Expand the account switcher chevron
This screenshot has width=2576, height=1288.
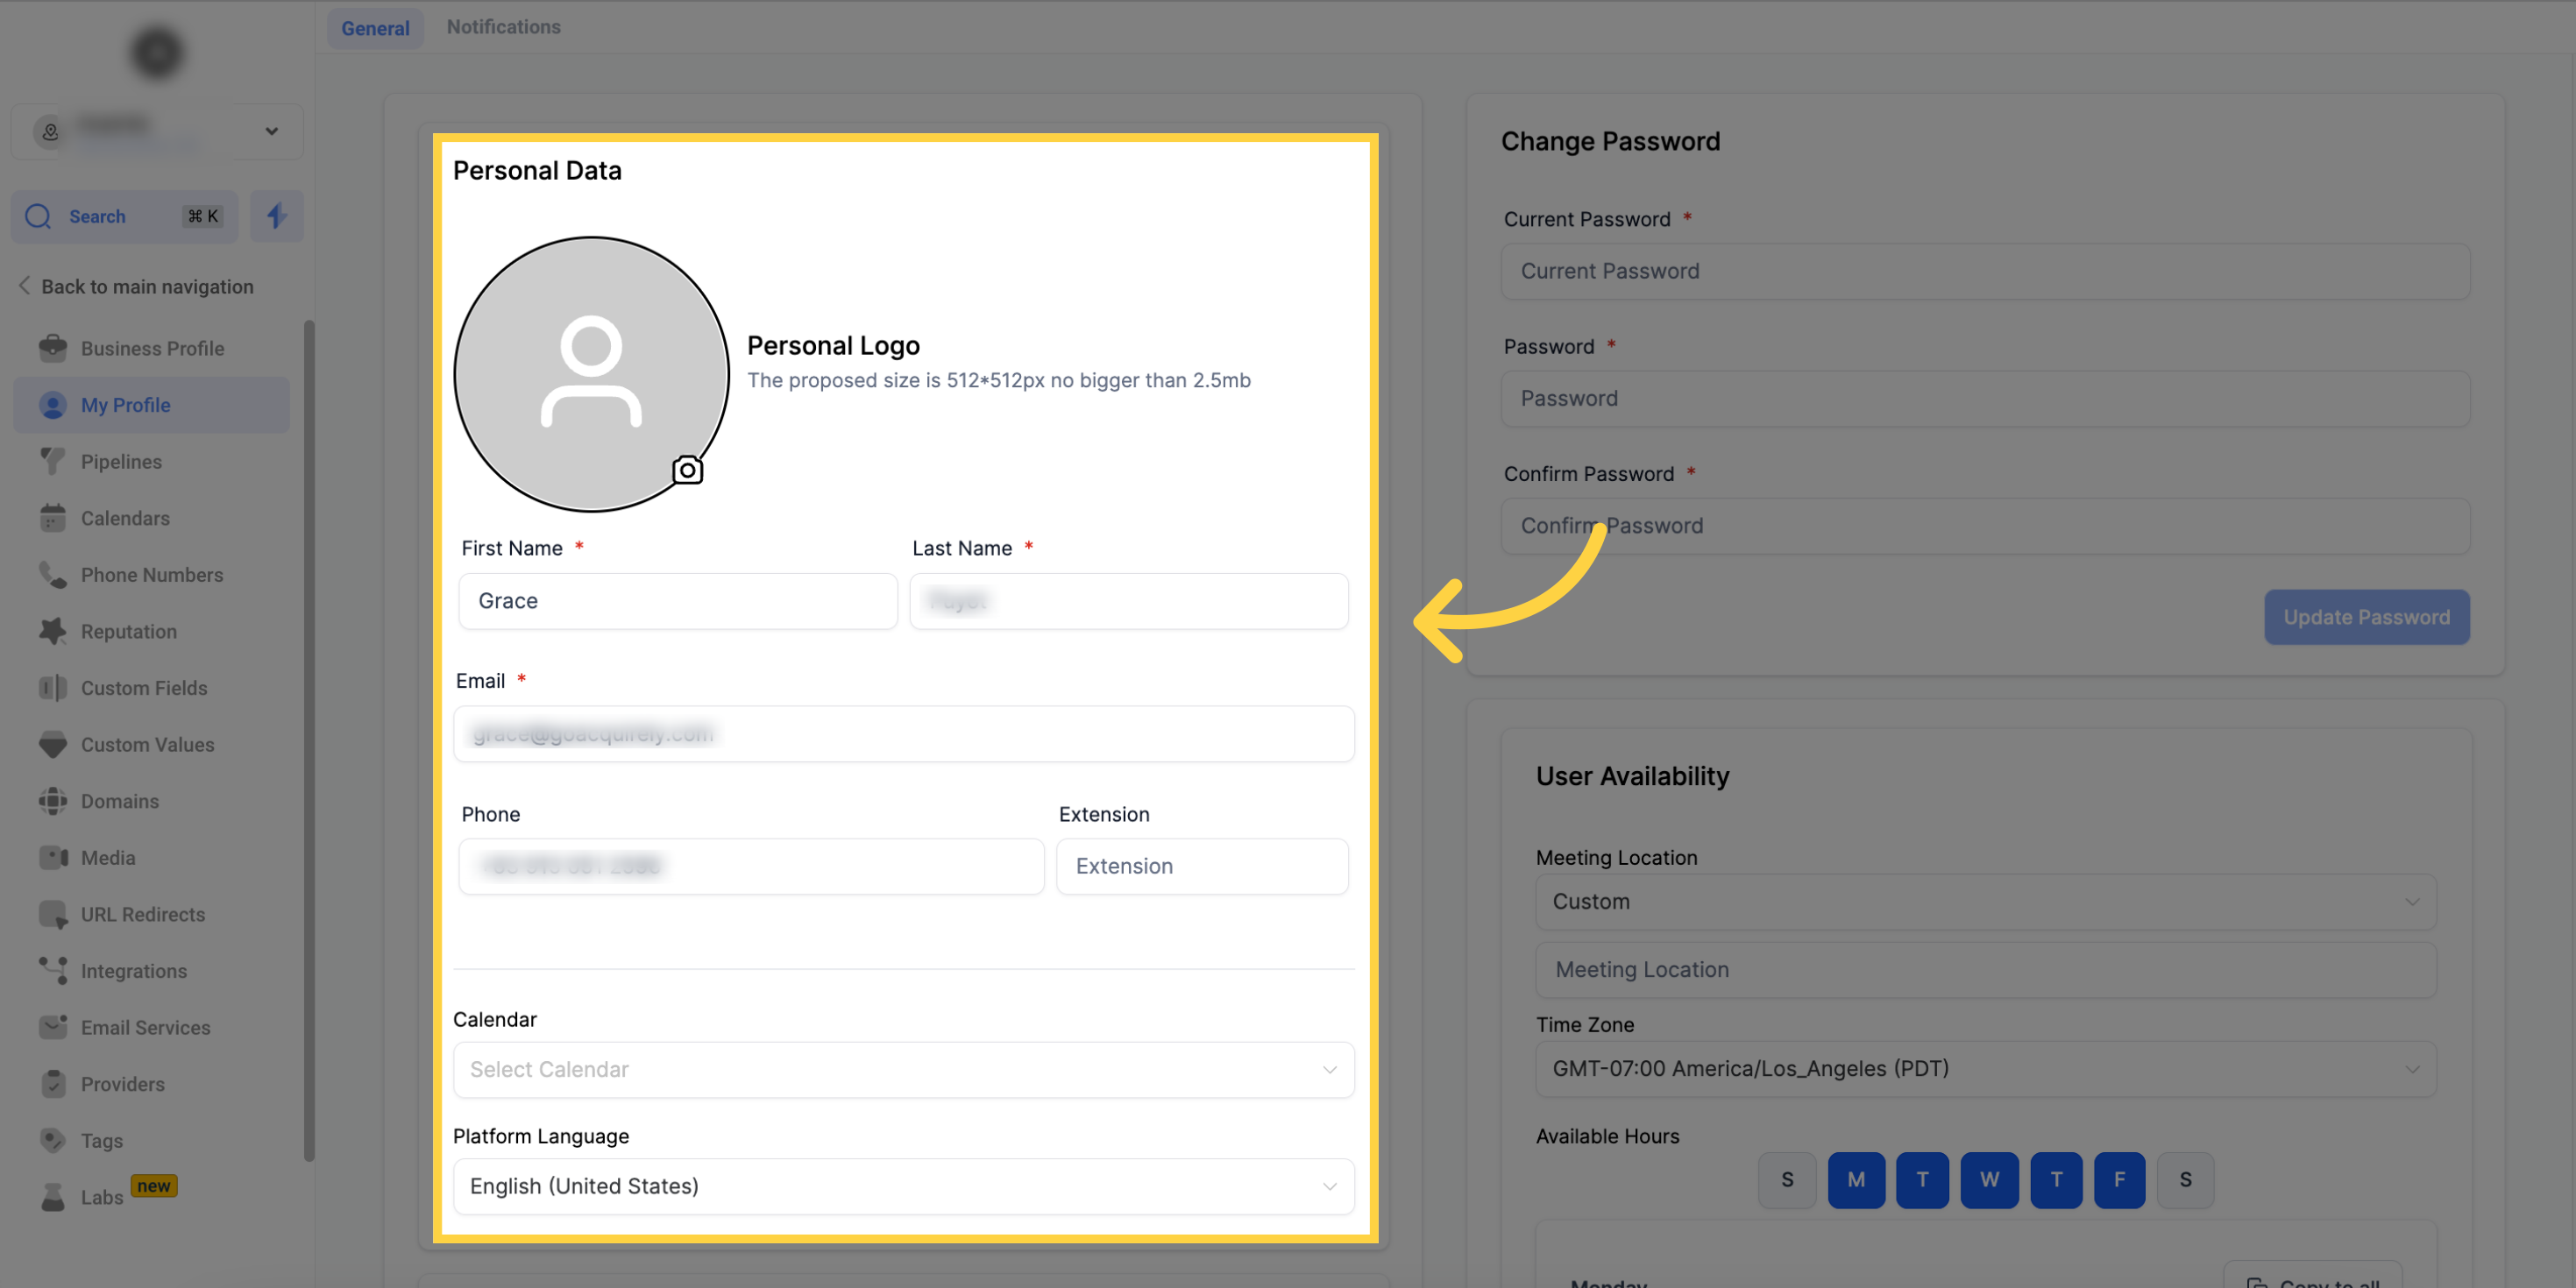271,131
